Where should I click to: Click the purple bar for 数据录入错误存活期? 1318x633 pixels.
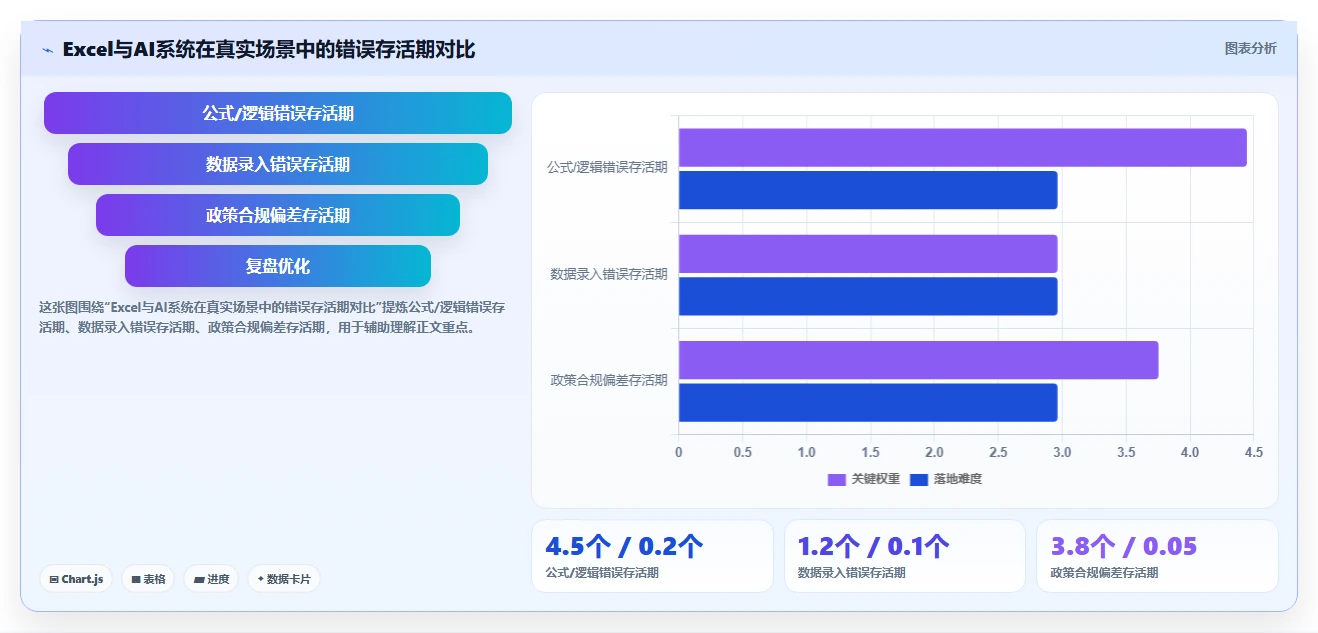point(868,254)
